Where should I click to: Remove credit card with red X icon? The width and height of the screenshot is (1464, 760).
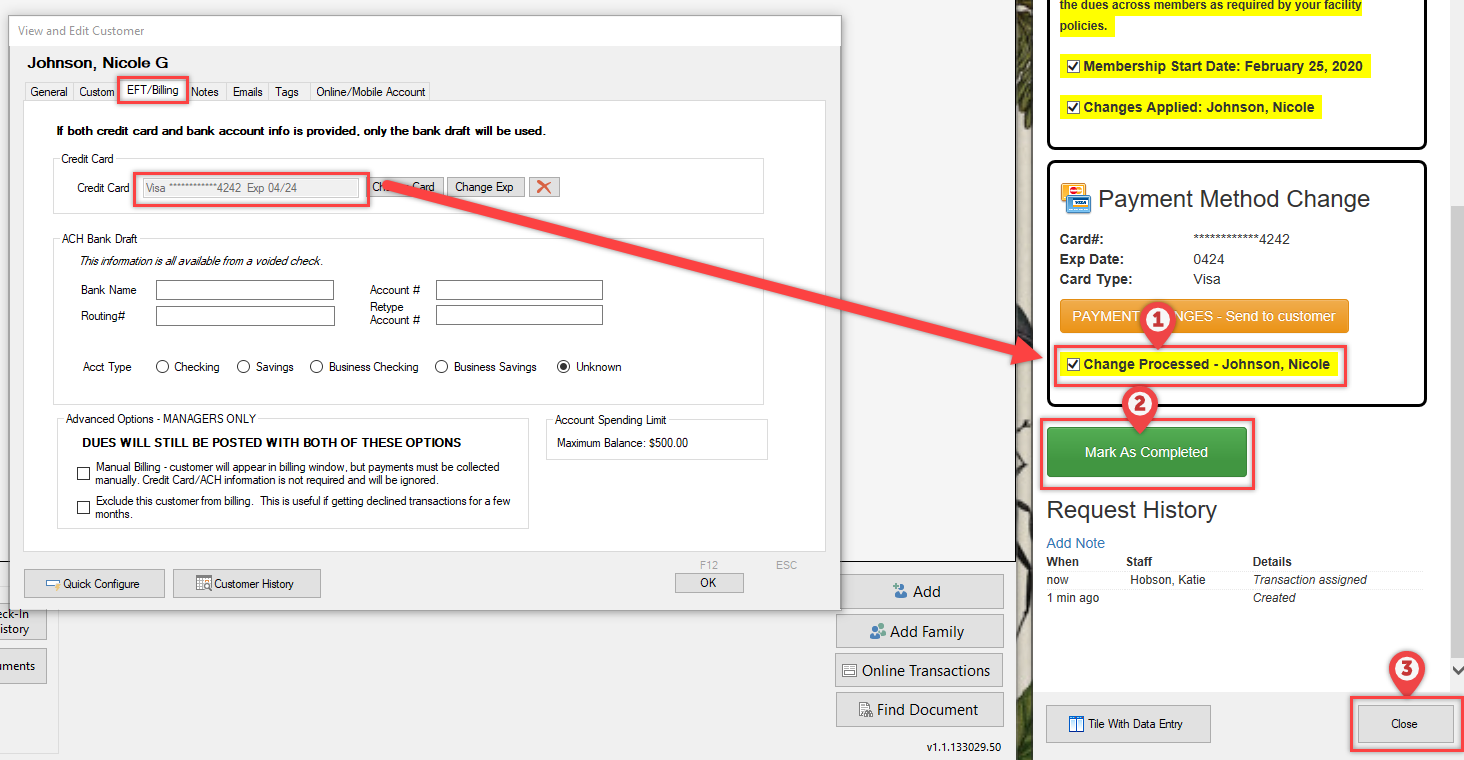[x=544, y=187]
